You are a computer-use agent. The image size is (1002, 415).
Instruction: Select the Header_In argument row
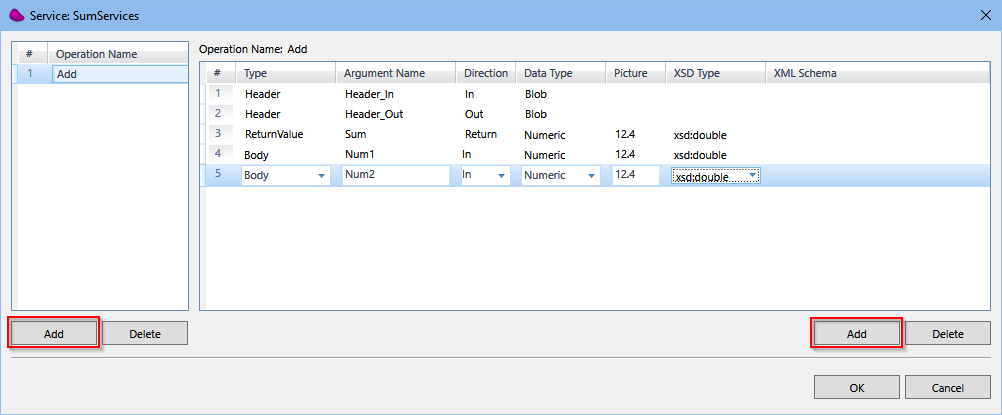tap(596, 94)
